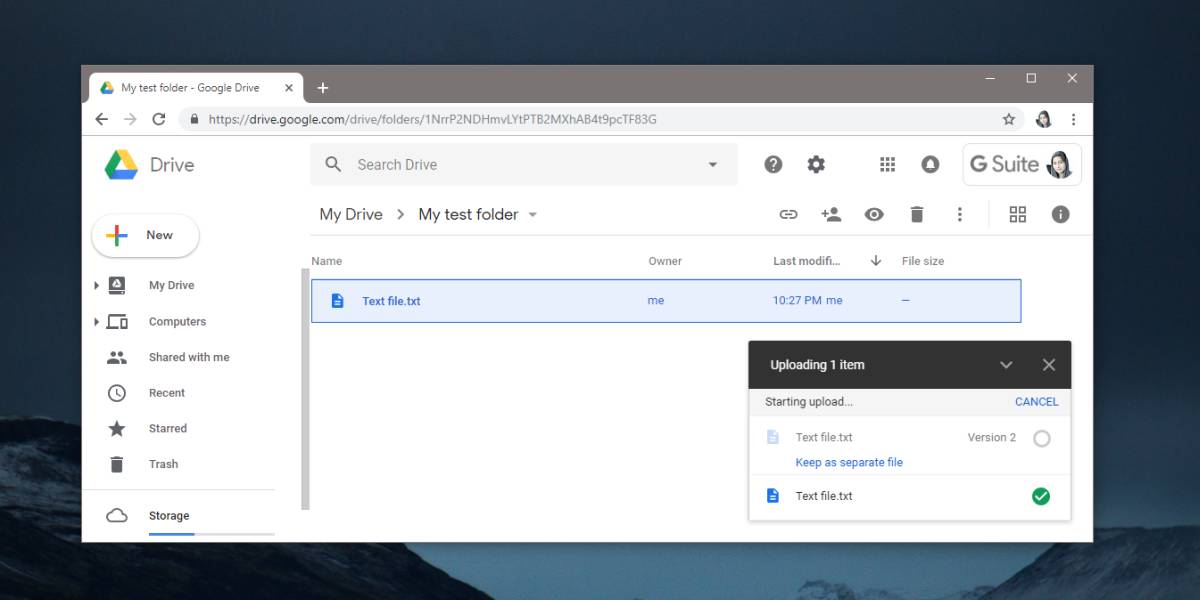Click the Version 2 upload progress circle

1041,438
